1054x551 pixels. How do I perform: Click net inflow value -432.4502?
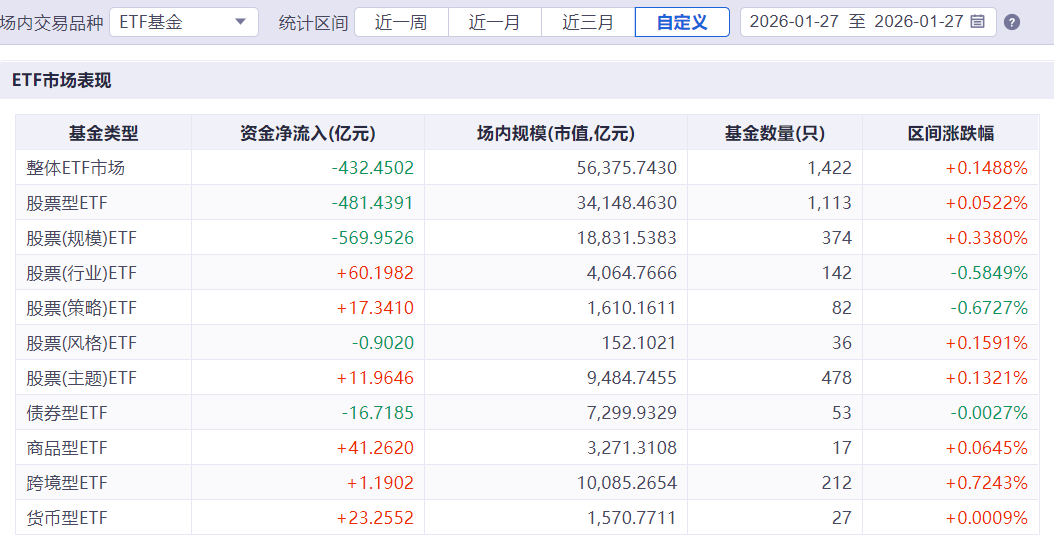(x=373, y=168)
